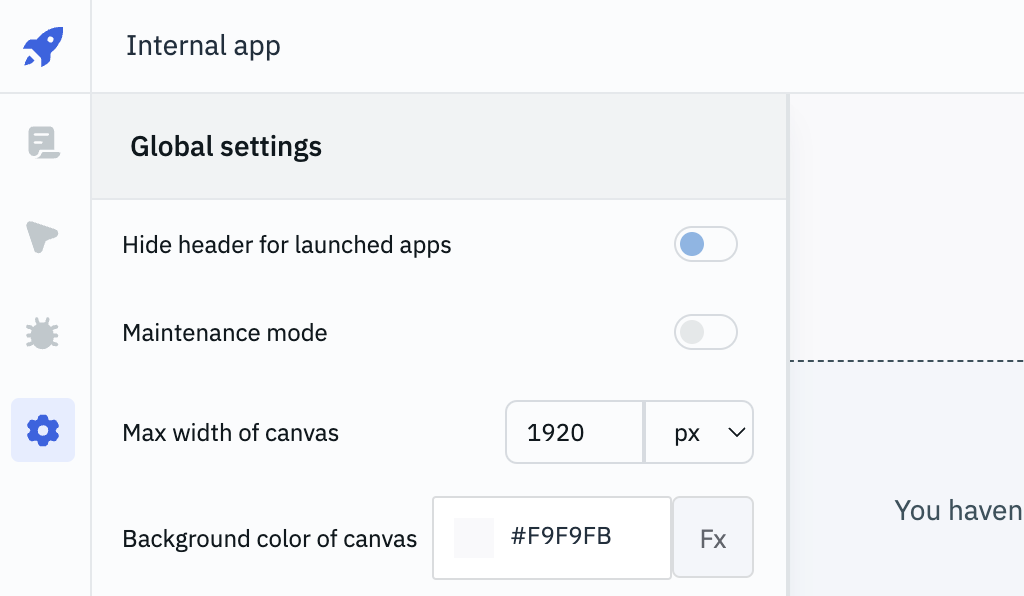The height and width of the screenshot is (596, 1024).
Task: Open the canvas background color swatch
Action: (x=474, y=538)
